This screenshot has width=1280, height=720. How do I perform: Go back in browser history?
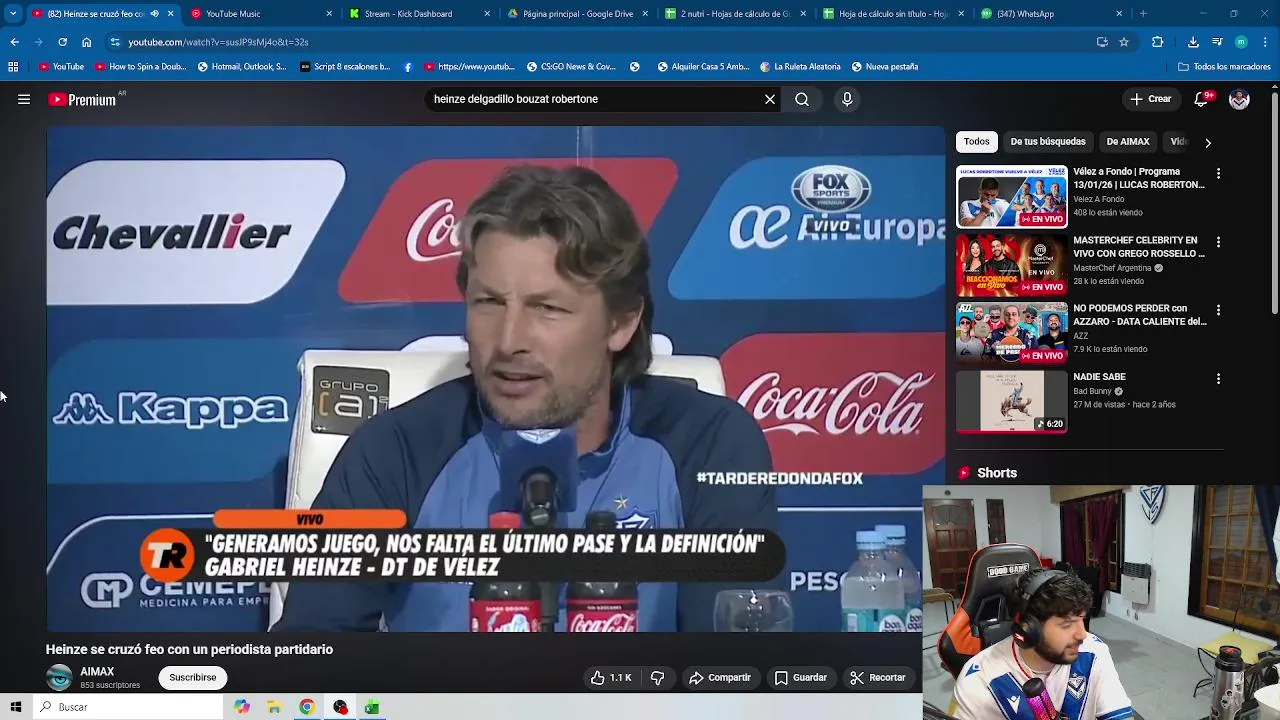(x=15, y=42)
